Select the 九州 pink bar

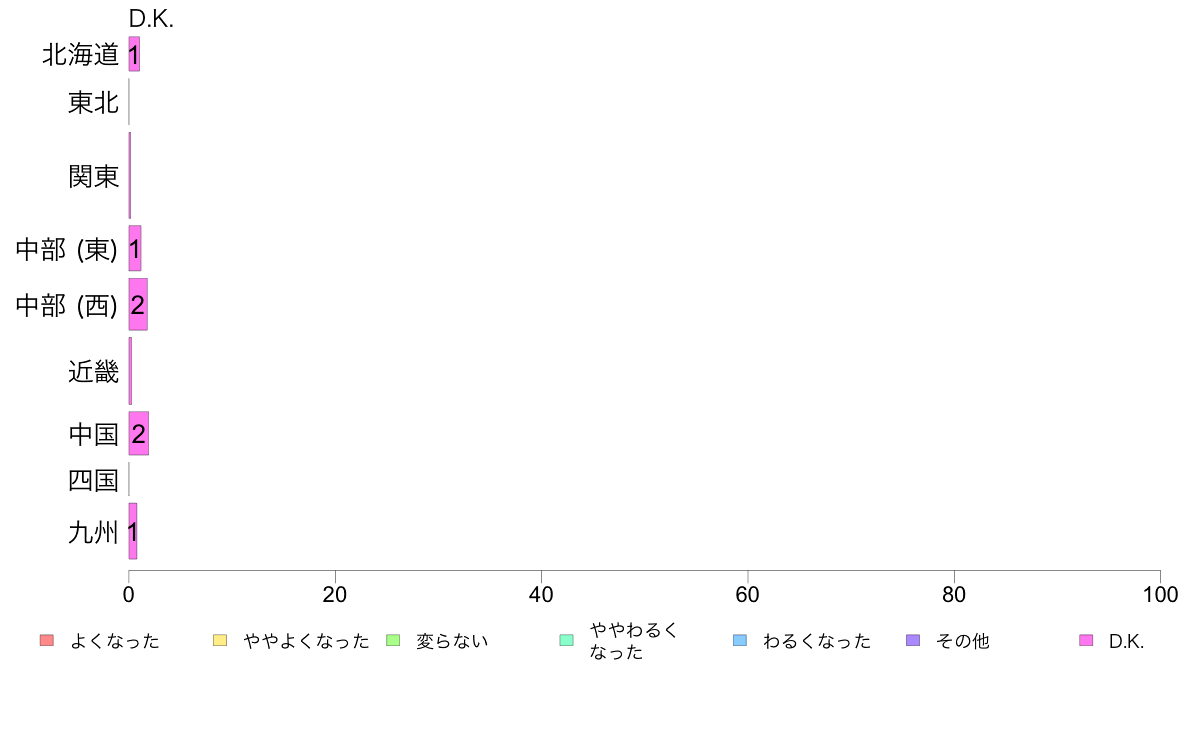click(x=133, y=531)
